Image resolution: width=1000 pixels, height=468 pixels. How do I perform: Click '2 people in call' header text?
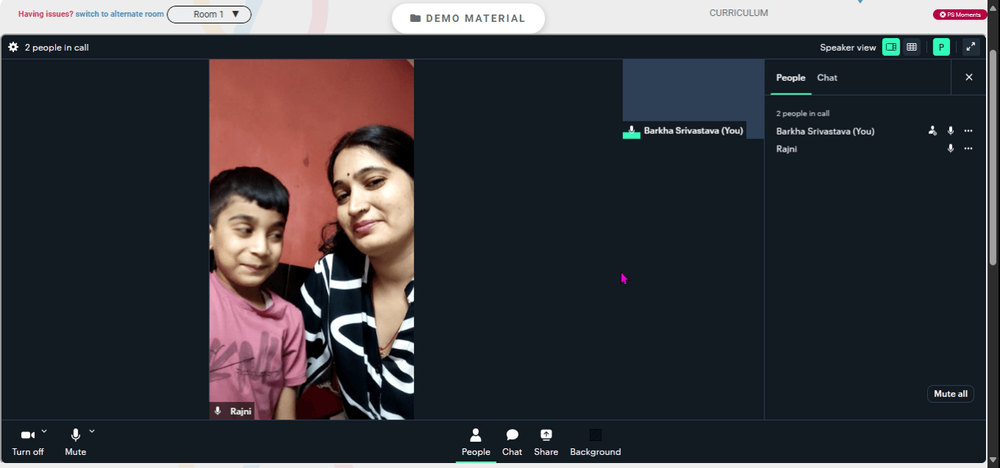click(57, 47)
